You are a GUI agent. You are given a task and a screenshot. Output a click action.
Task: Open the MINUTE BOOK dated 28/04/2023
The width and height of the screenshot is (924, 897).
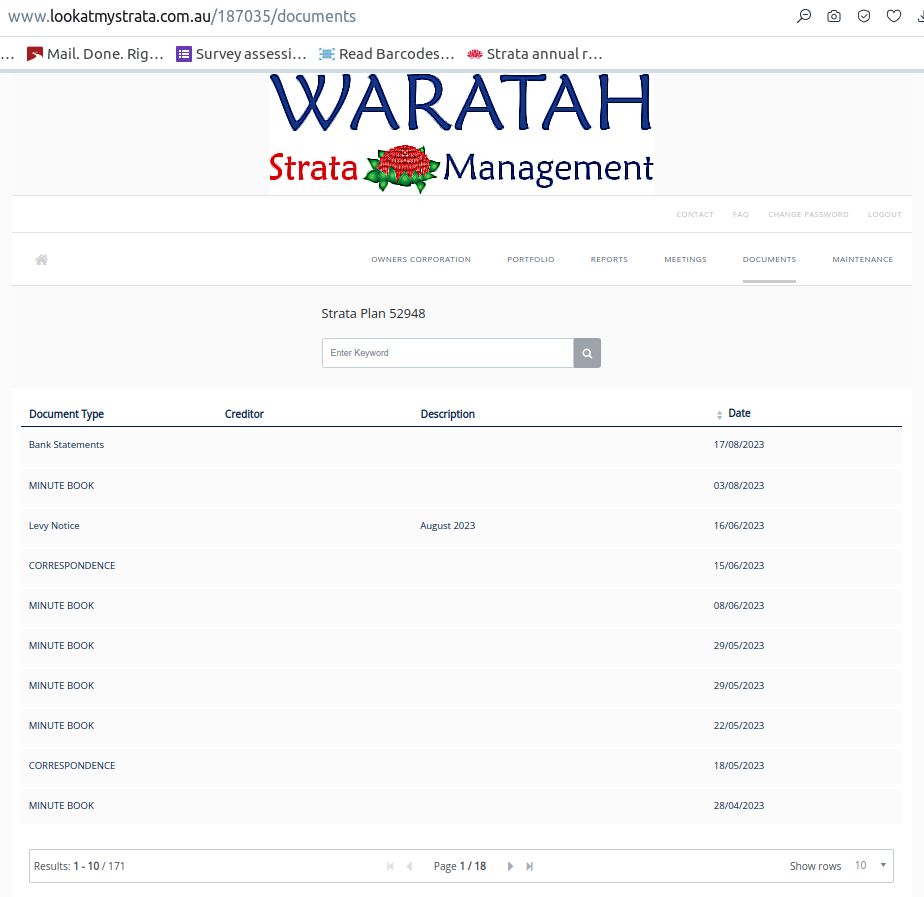point(461,806)
